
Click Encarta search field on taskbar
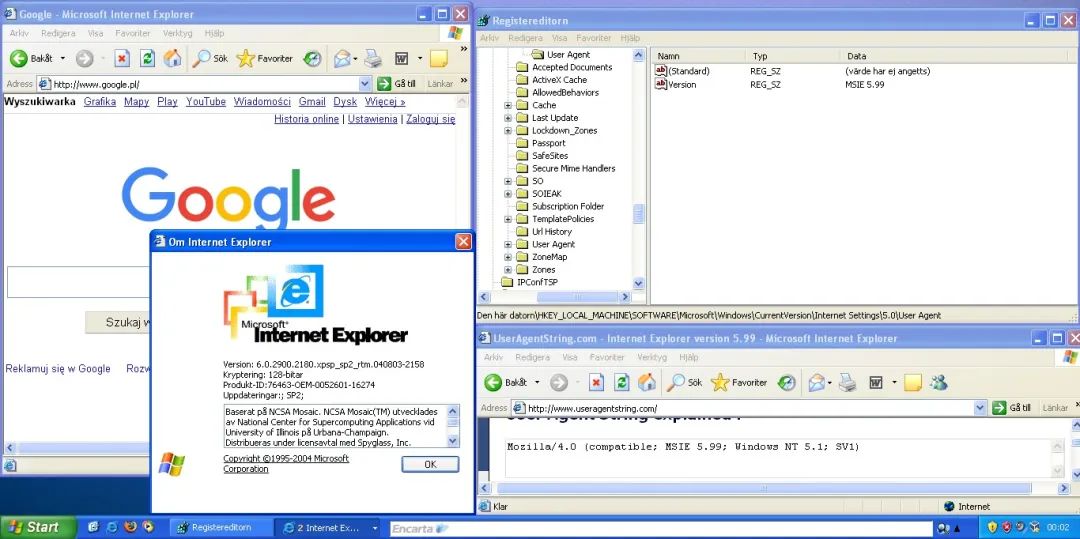[x=661, y=529]
